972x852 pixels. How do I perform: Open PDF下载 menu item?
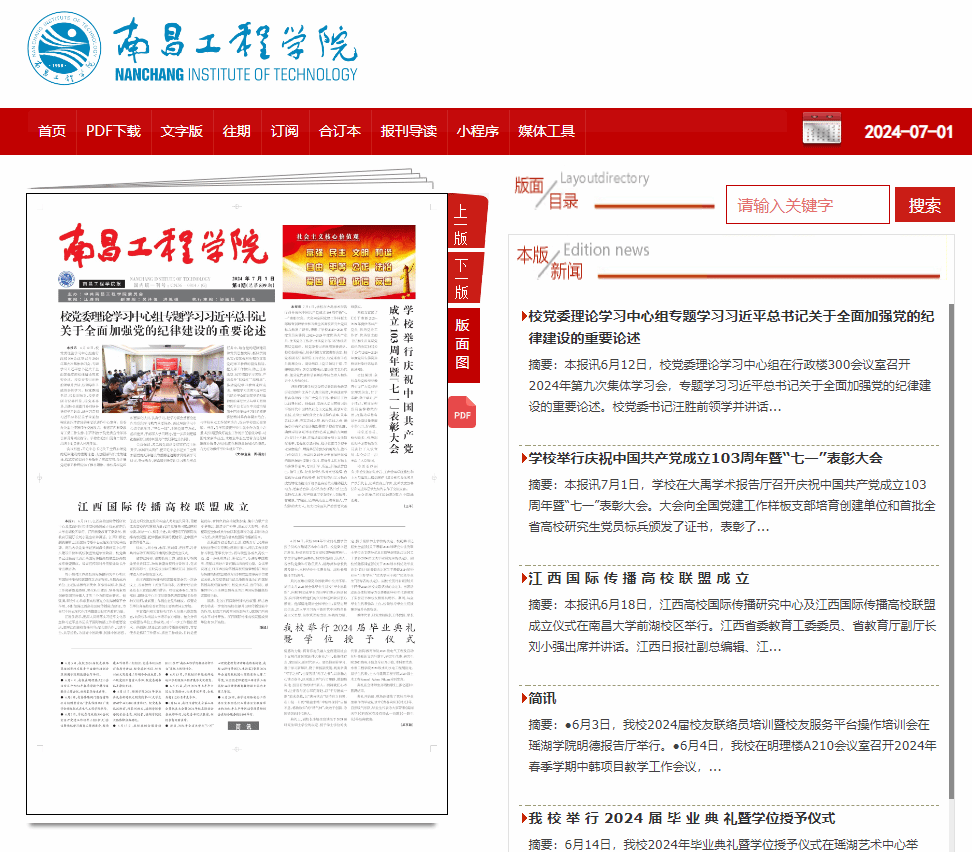pyautogui.click(x=113, y=131)
